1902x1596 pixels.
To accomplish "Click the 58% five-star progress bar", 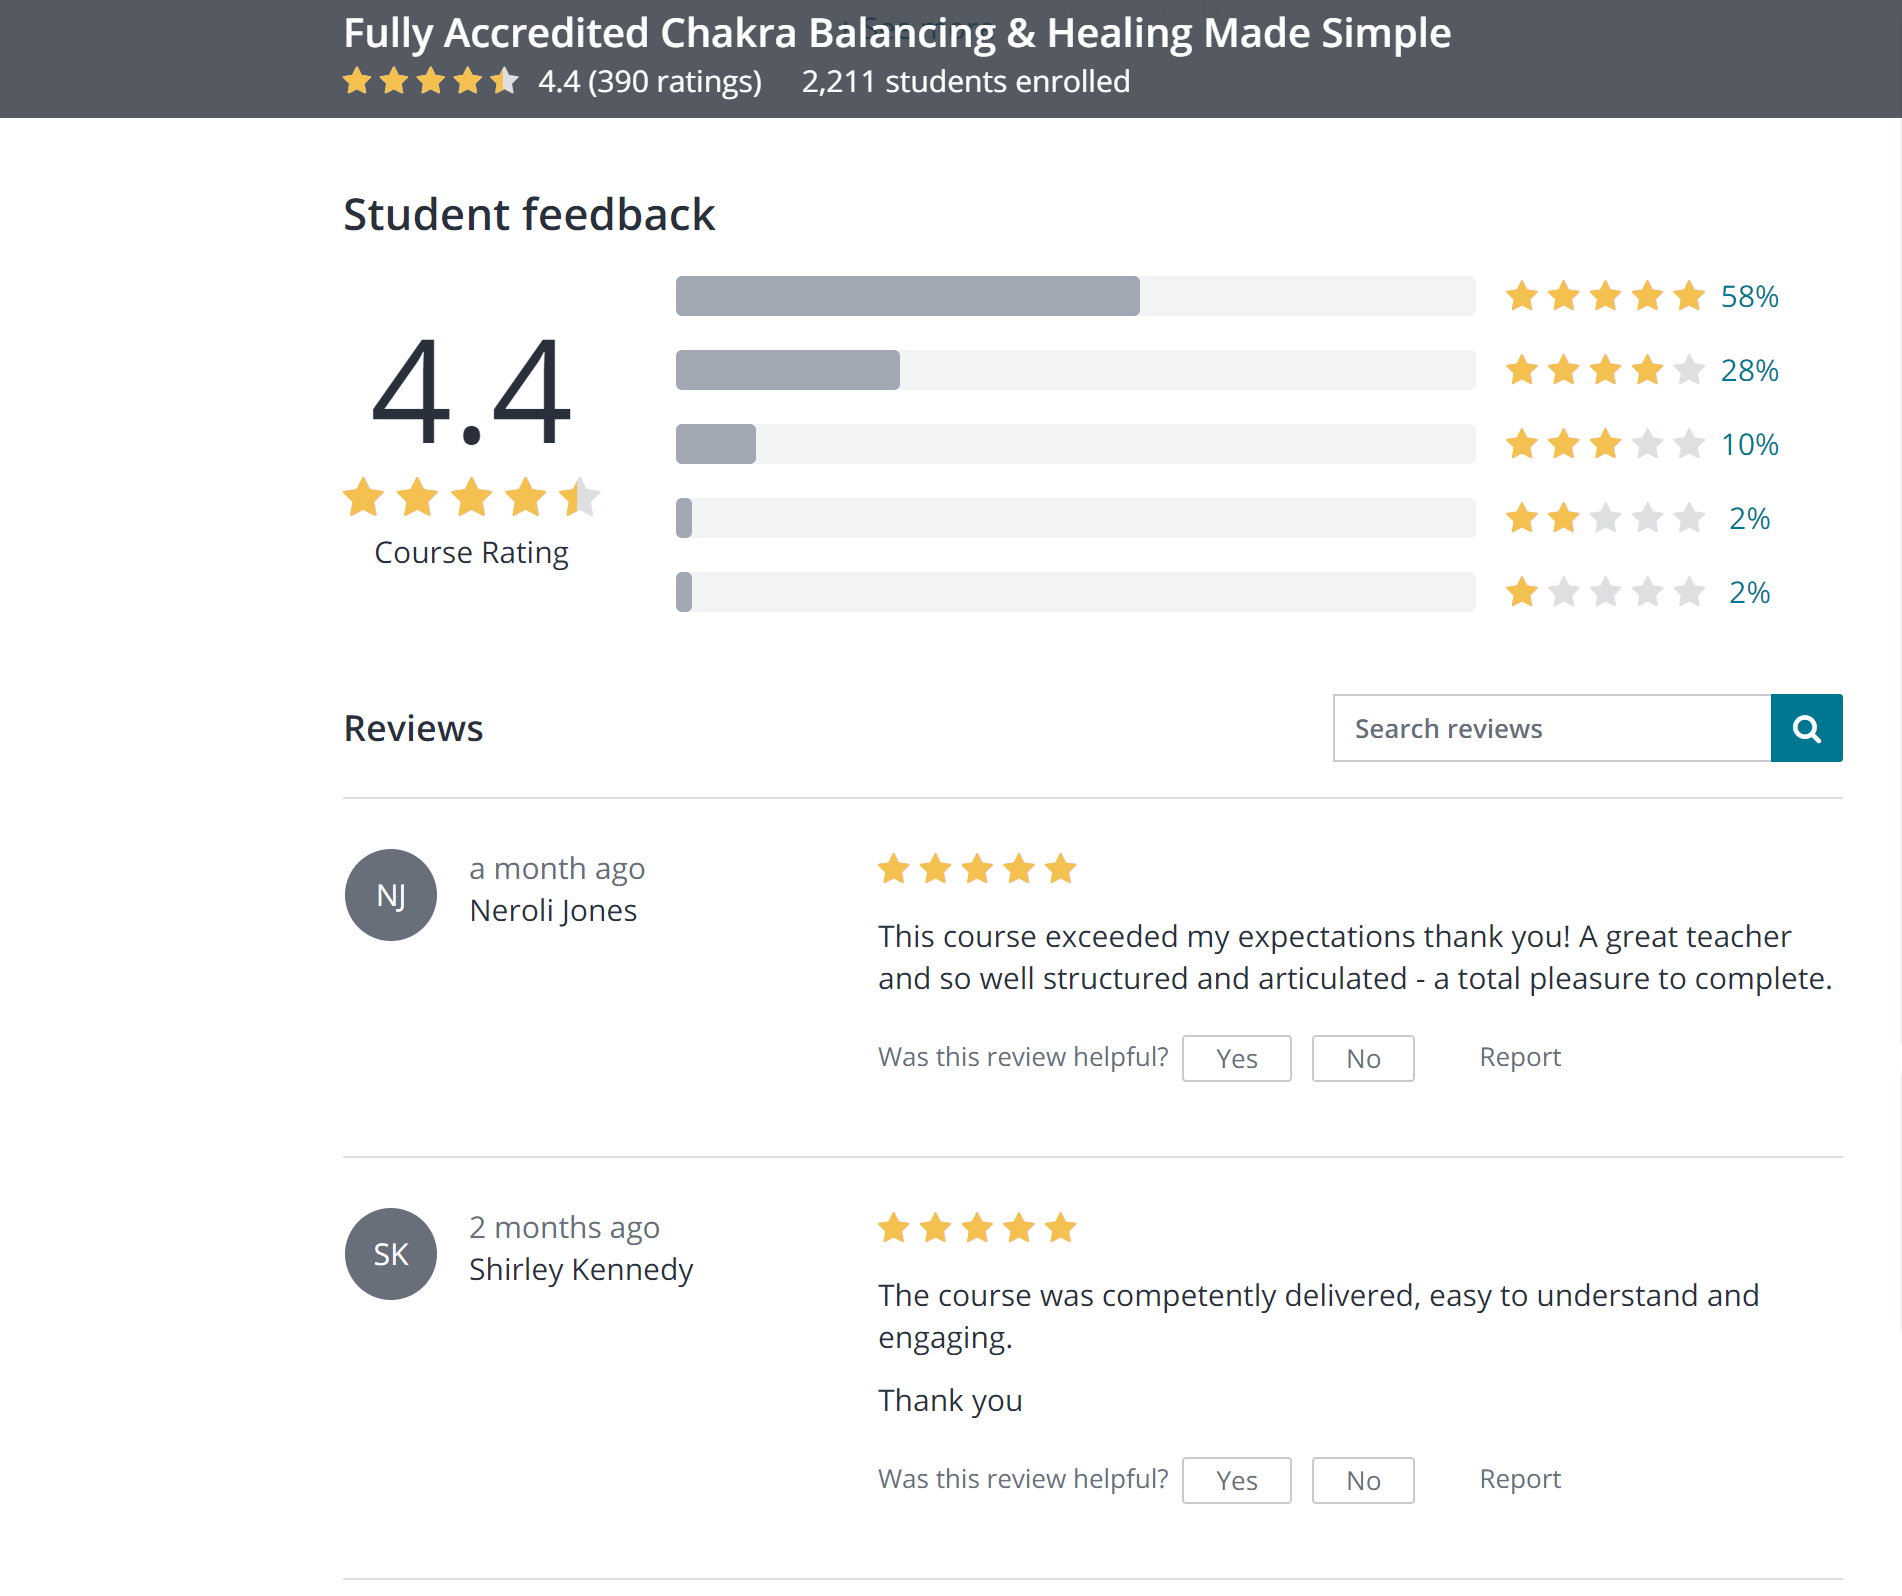I will click(1075, 296).
